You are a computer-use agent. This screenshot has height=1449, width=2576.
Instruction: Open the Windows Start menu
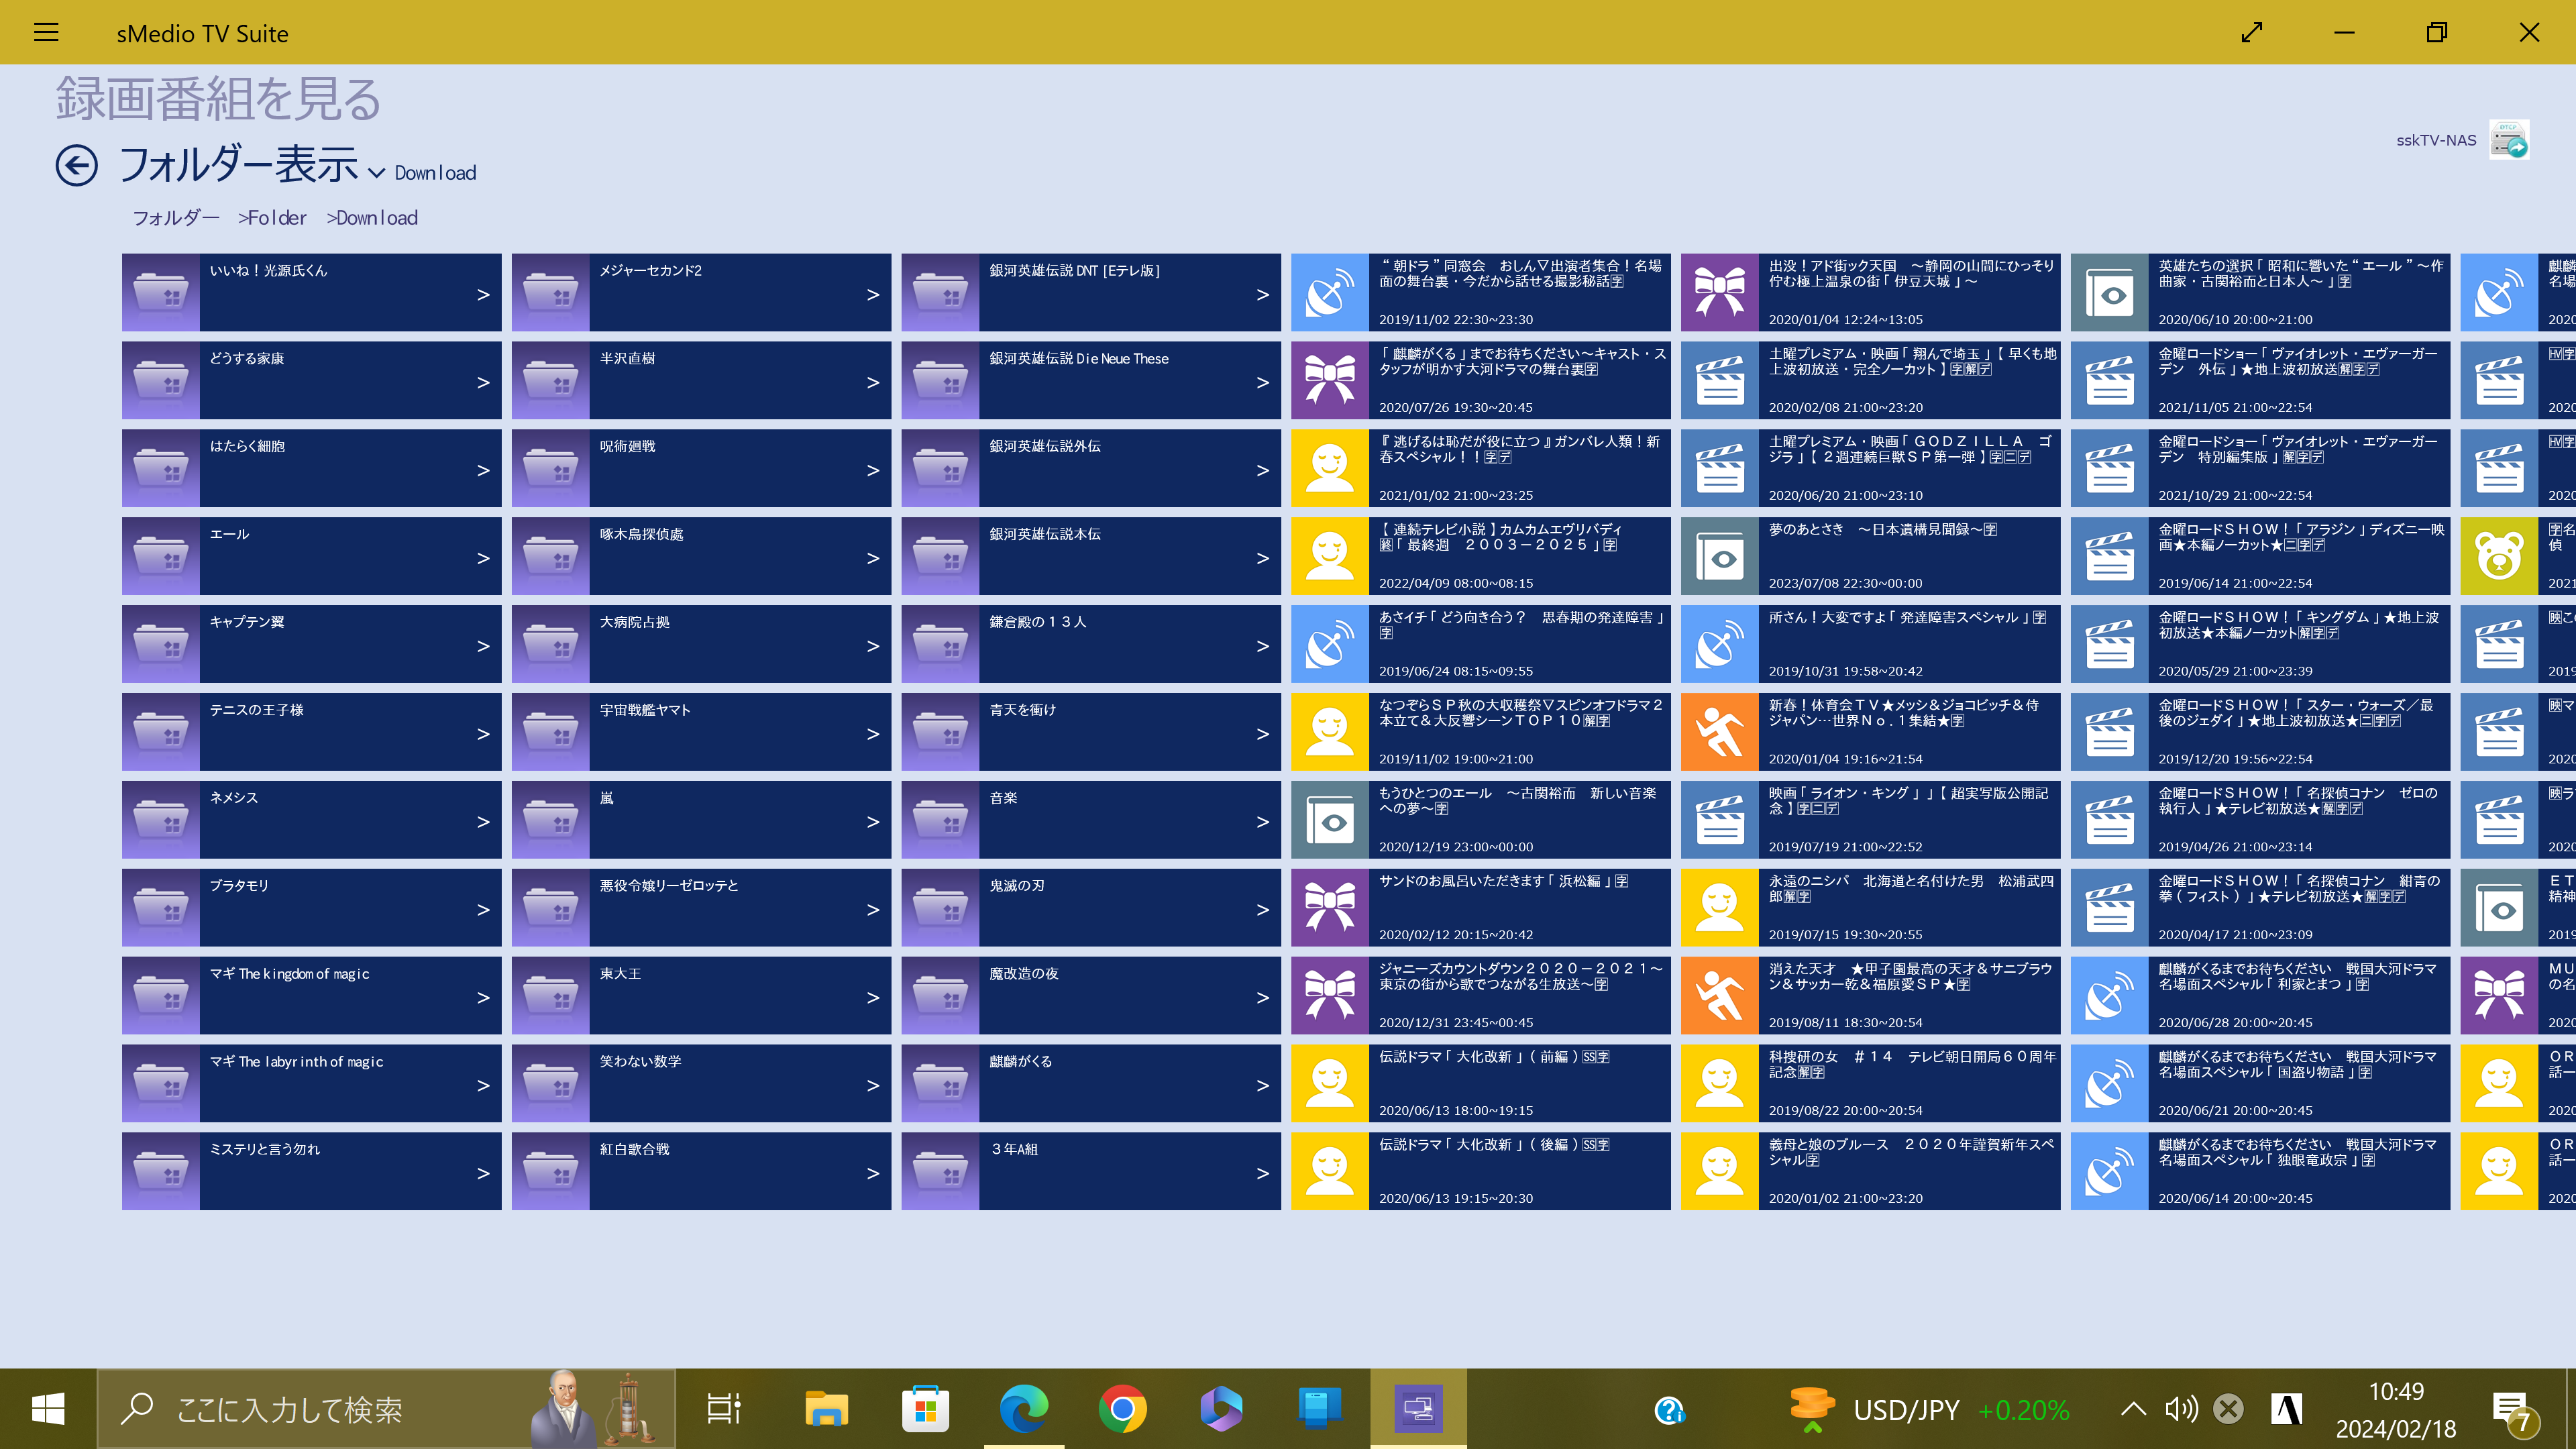point(48,1409)
